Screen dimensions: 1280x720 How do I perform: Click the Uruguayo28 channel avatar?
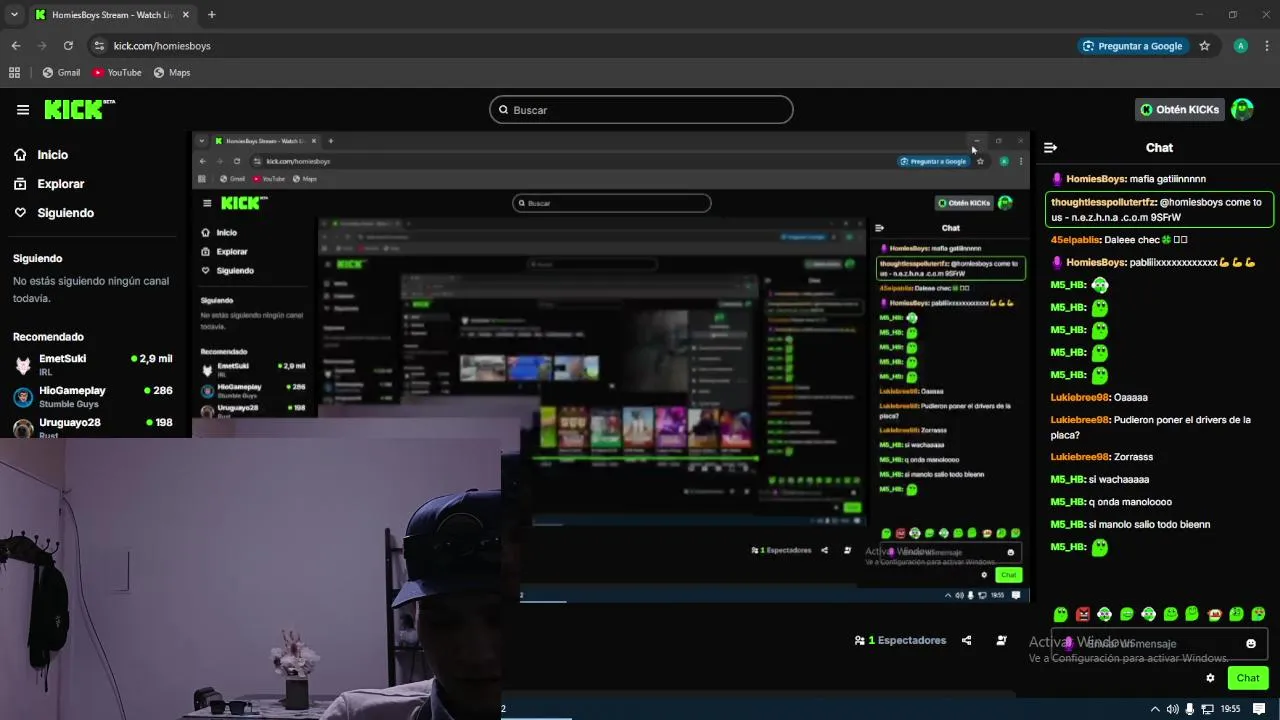[23, 428]
